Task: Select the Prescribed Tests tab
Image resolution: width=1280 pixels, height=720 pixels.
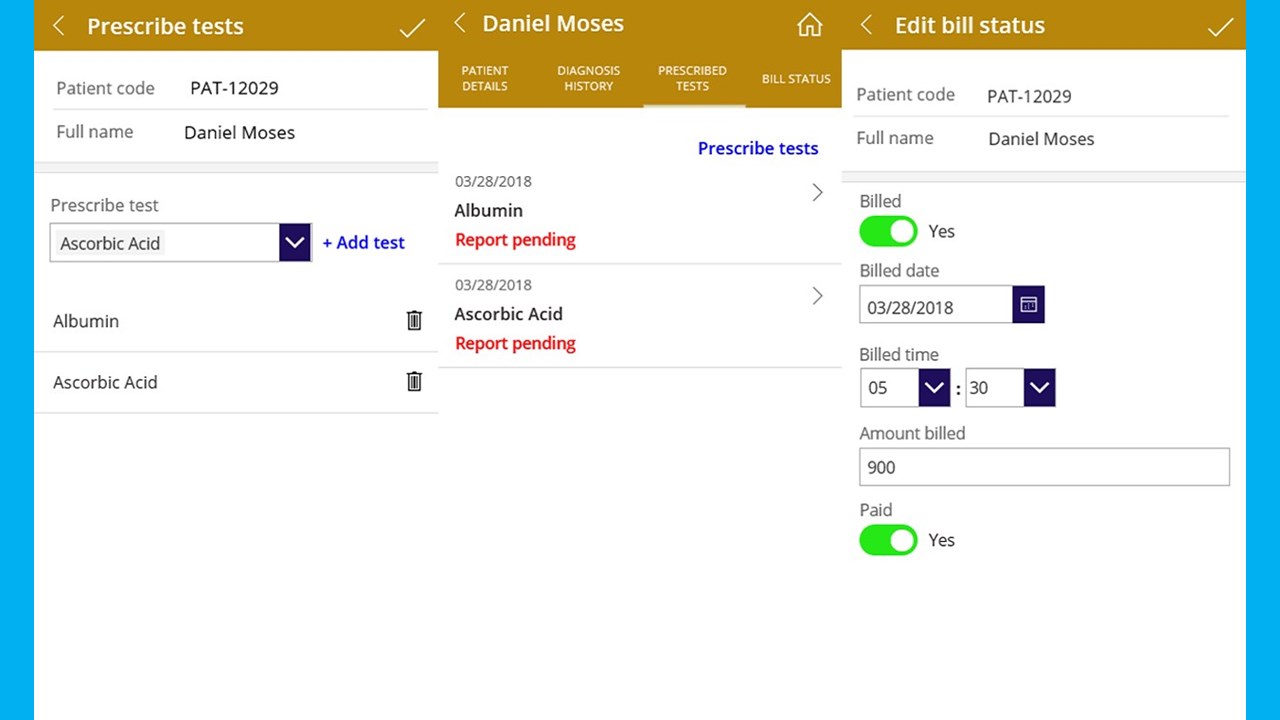Action: pyautogui.click(x=692, y=78)
